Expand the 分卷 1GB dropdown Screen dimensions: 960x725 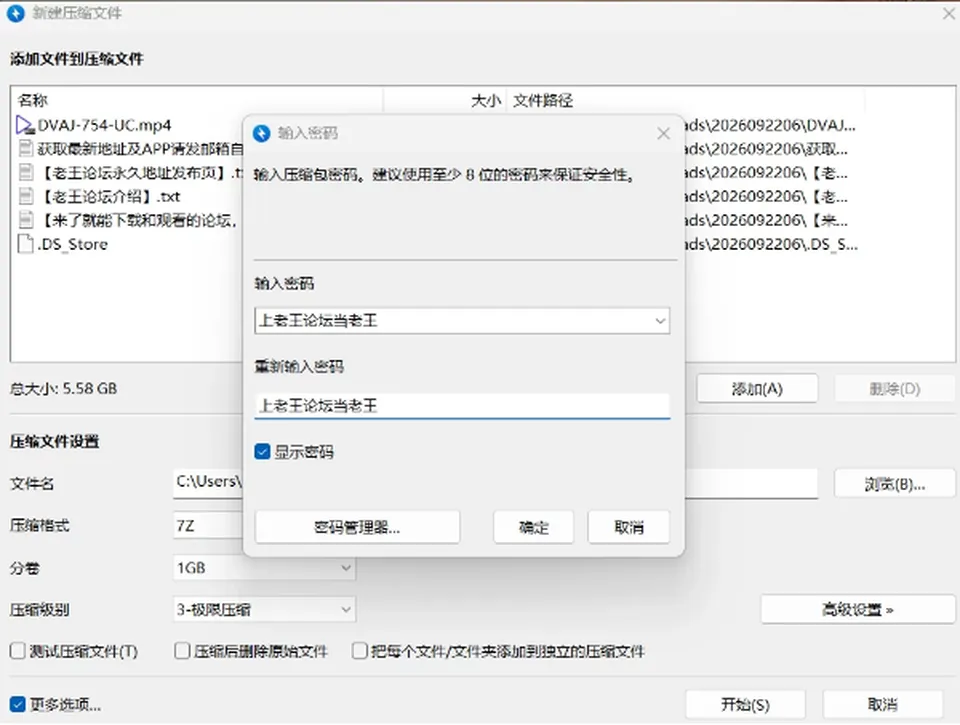[346, 568]
